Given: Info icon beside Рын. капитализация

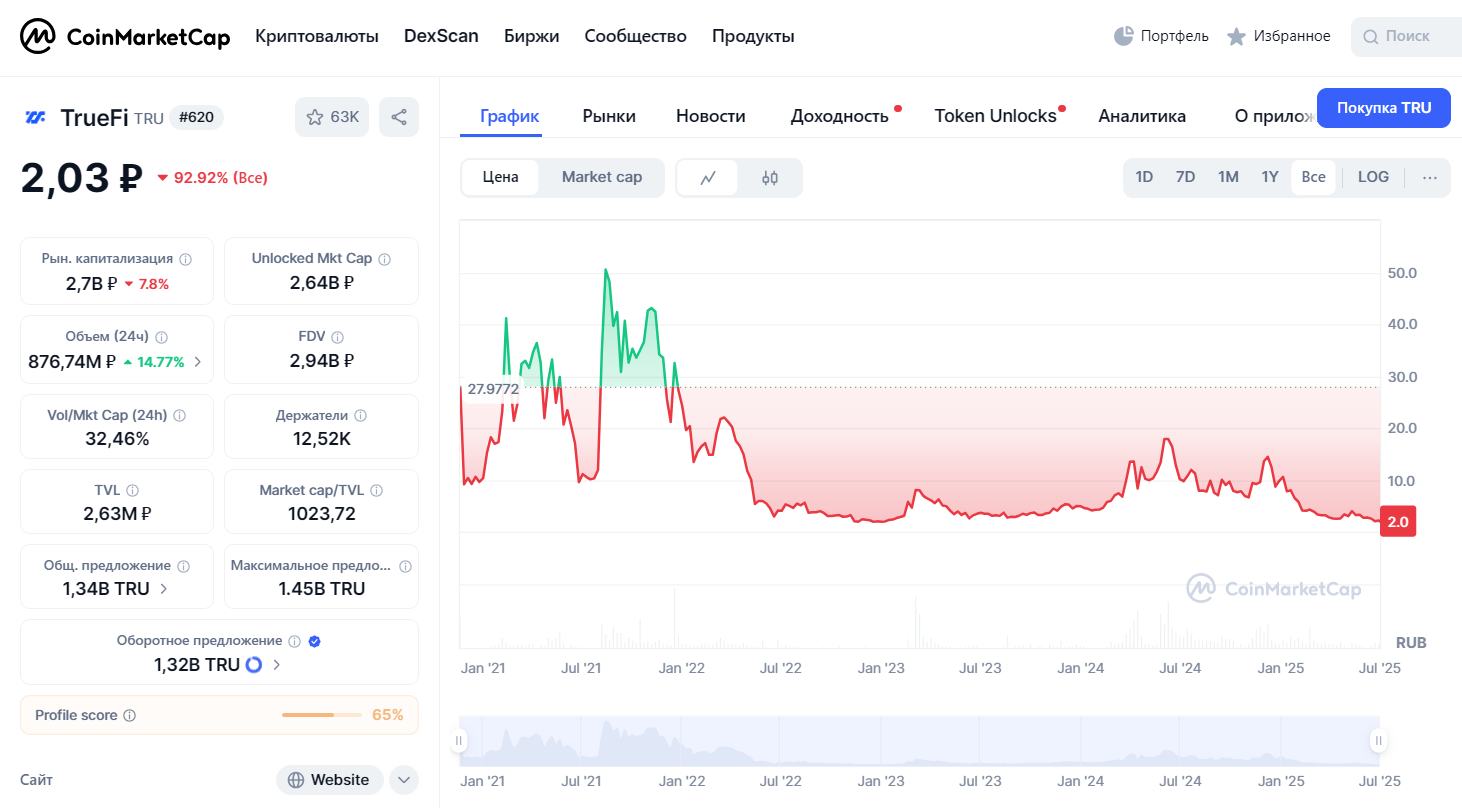Looking at the screenshot, I should pos(186,259).
